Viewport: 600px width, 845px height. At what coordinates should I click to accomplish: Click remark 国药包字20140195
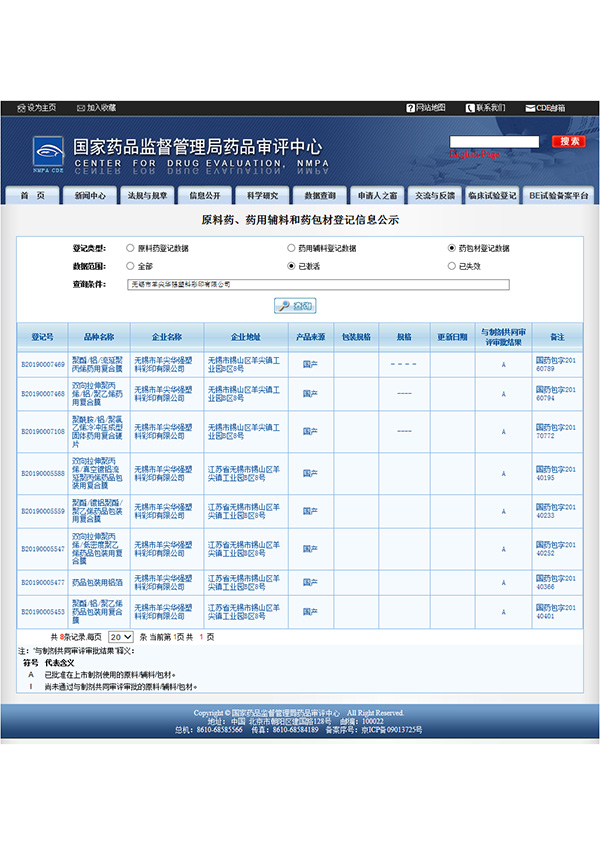click(x=556, y=474)
